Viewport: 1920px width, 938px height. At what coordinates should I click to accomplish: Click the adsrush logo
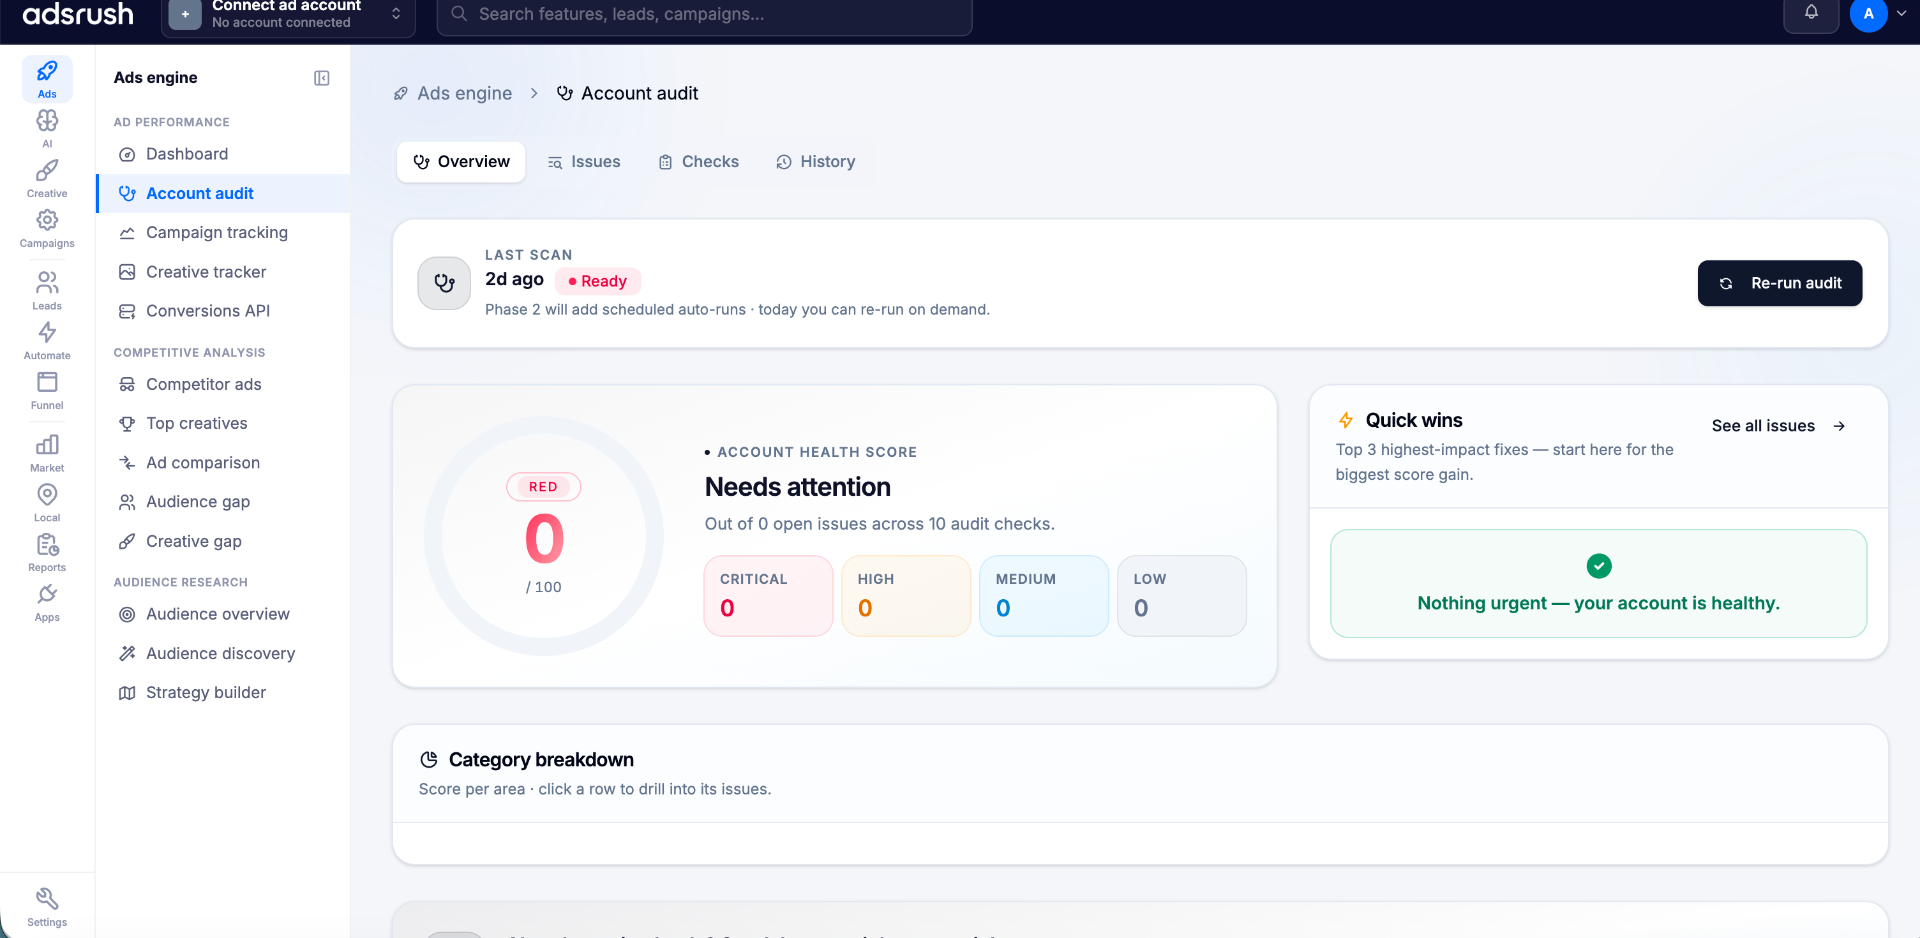coord(78,14)
